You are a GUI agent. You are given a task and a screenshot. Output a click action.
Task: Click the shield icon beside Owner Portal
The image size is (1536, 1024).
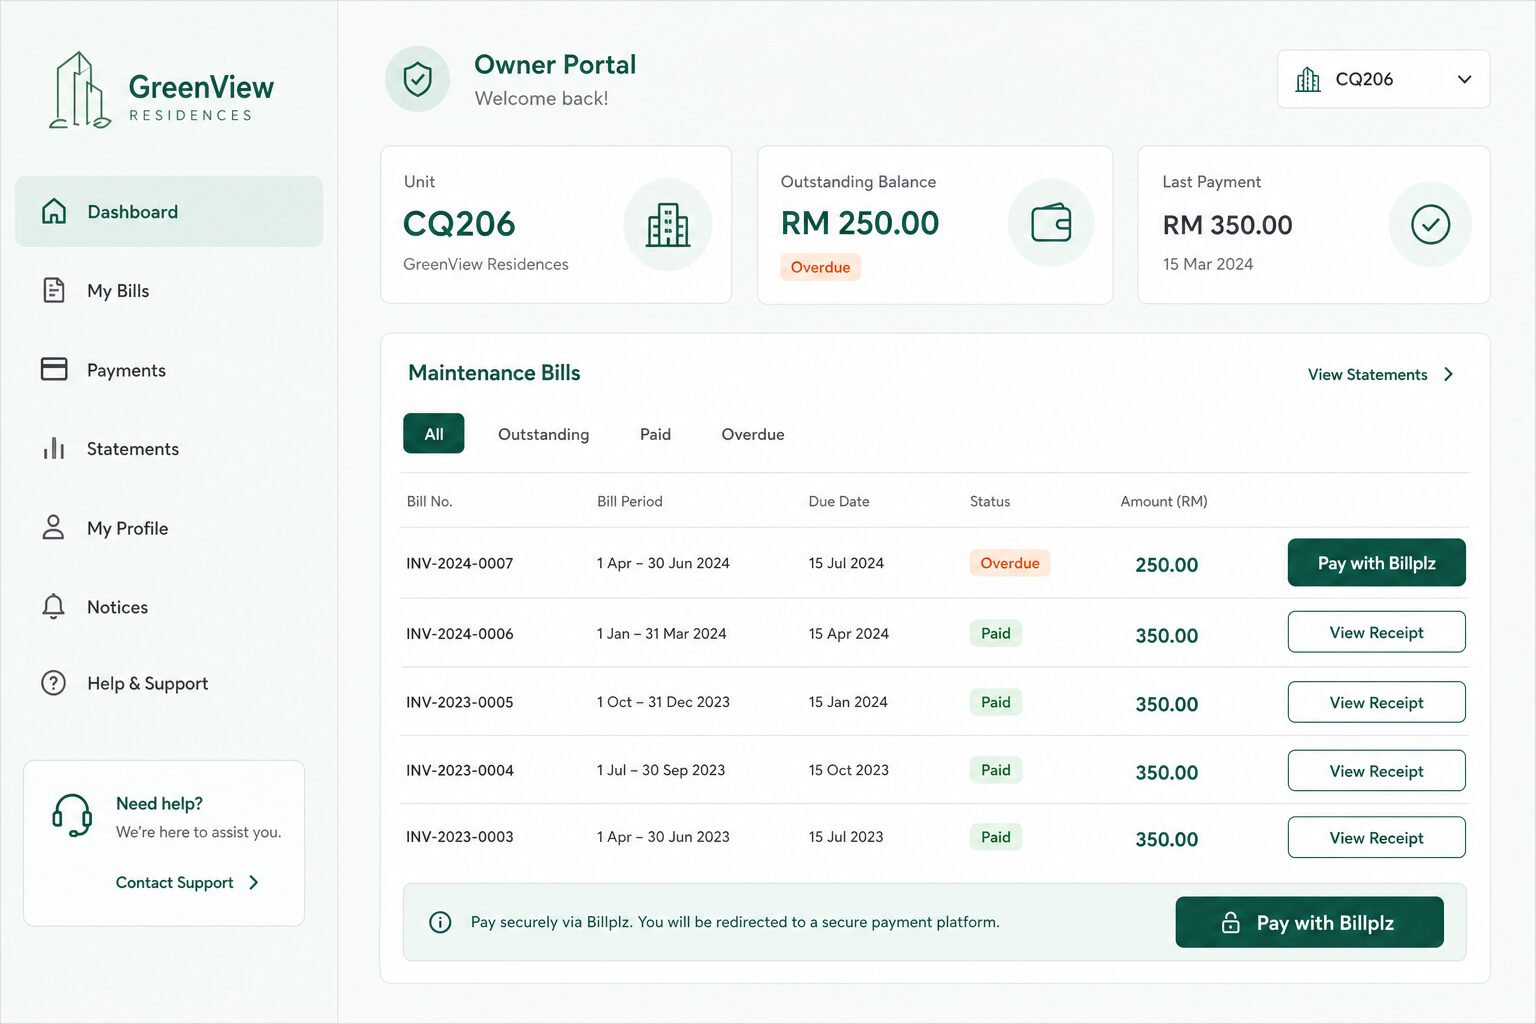418,79
